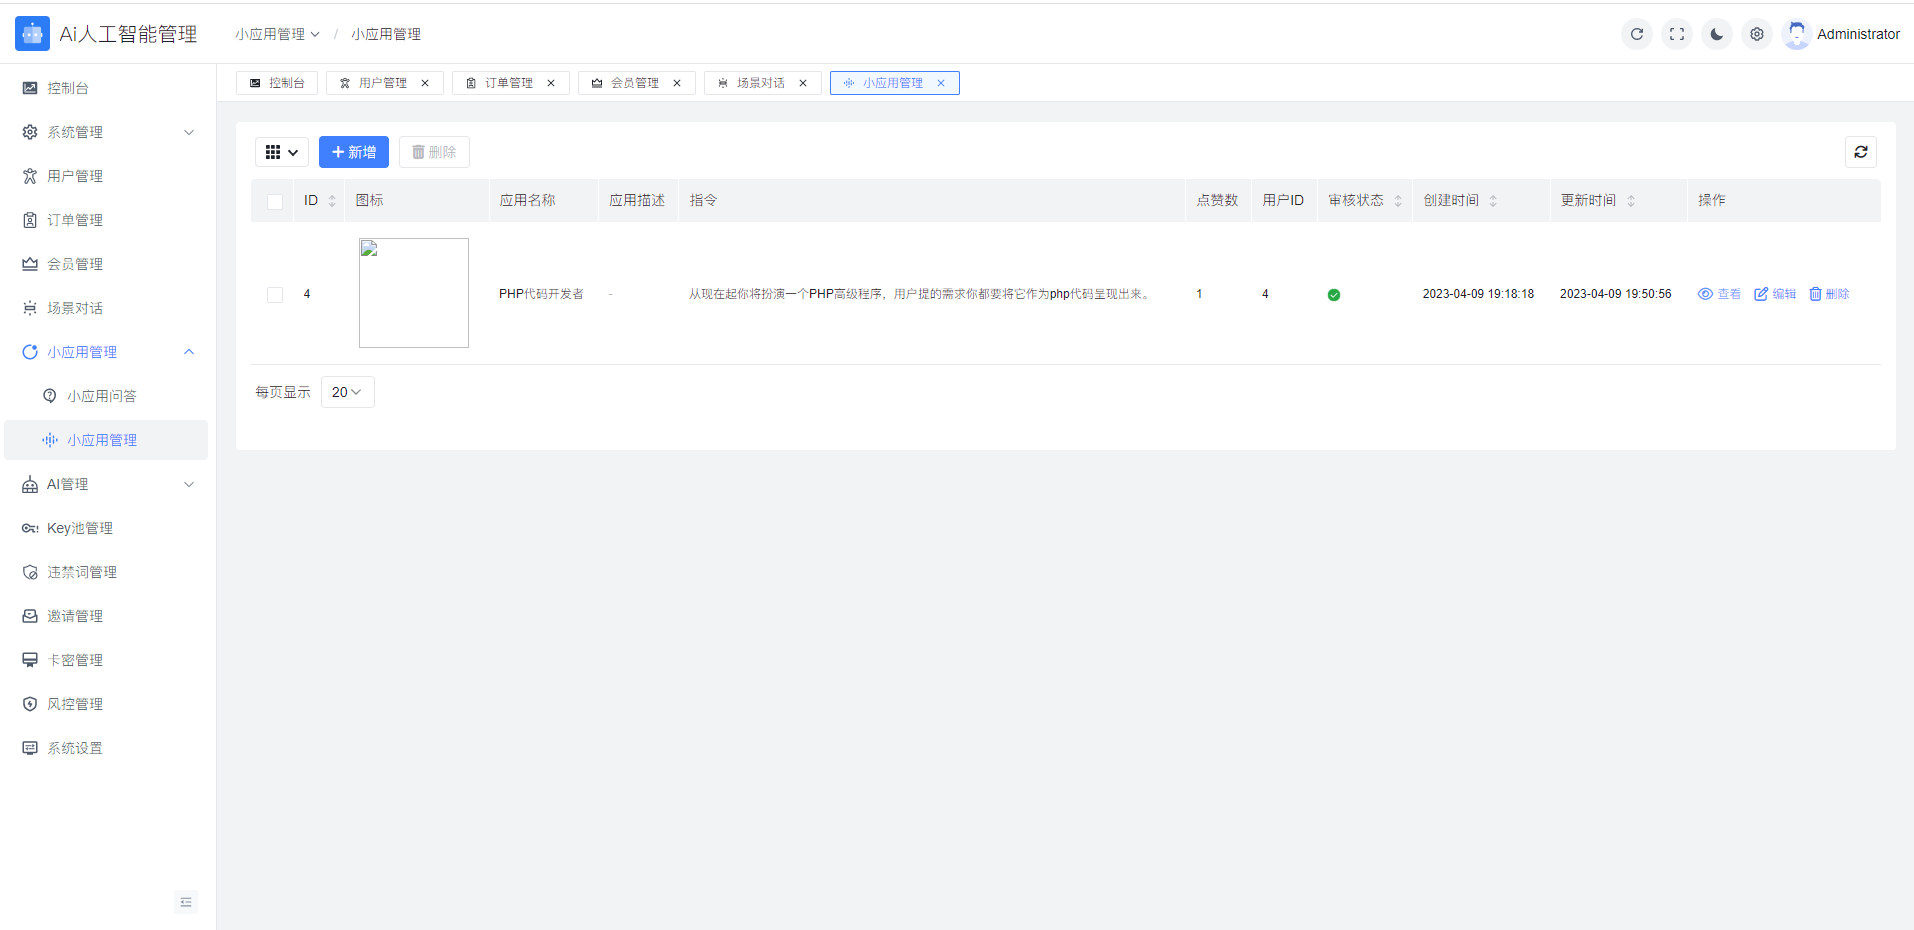
Task: Refresh the table with reload button
Action: pos(1861,152)
